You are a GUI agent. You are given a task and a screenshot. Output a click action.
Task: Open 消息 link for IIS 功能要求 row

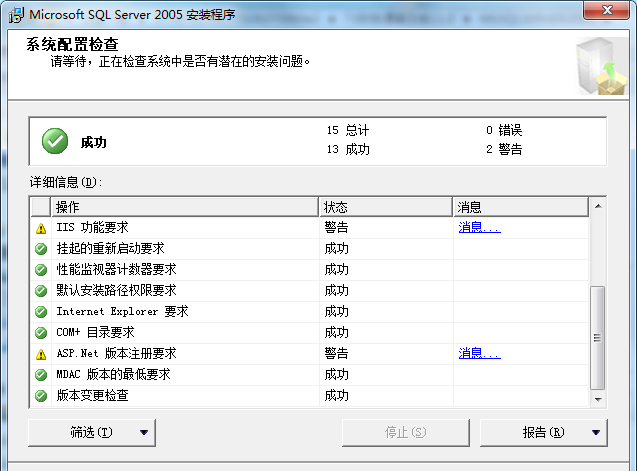[x=479, y=227]
